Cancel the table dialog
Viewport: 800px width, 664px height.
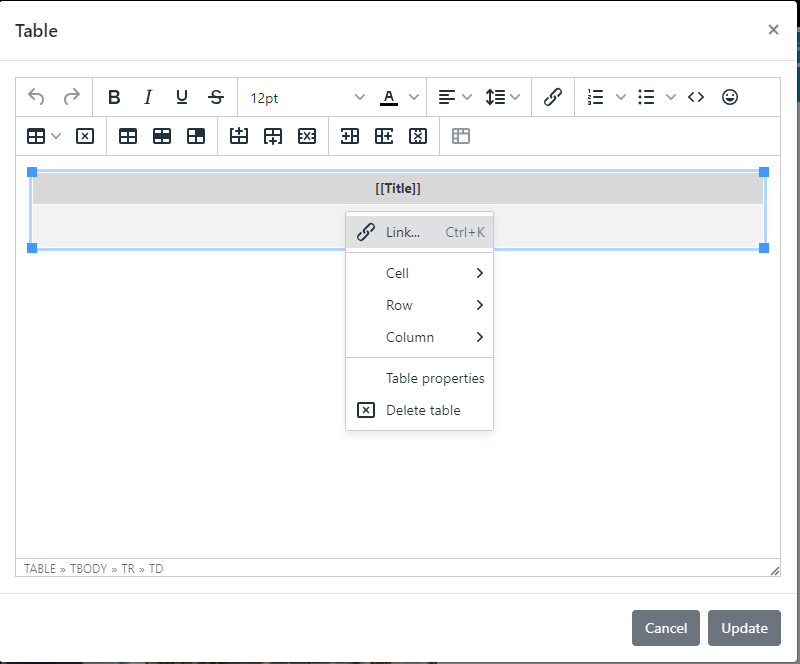(x=665, y=628)
